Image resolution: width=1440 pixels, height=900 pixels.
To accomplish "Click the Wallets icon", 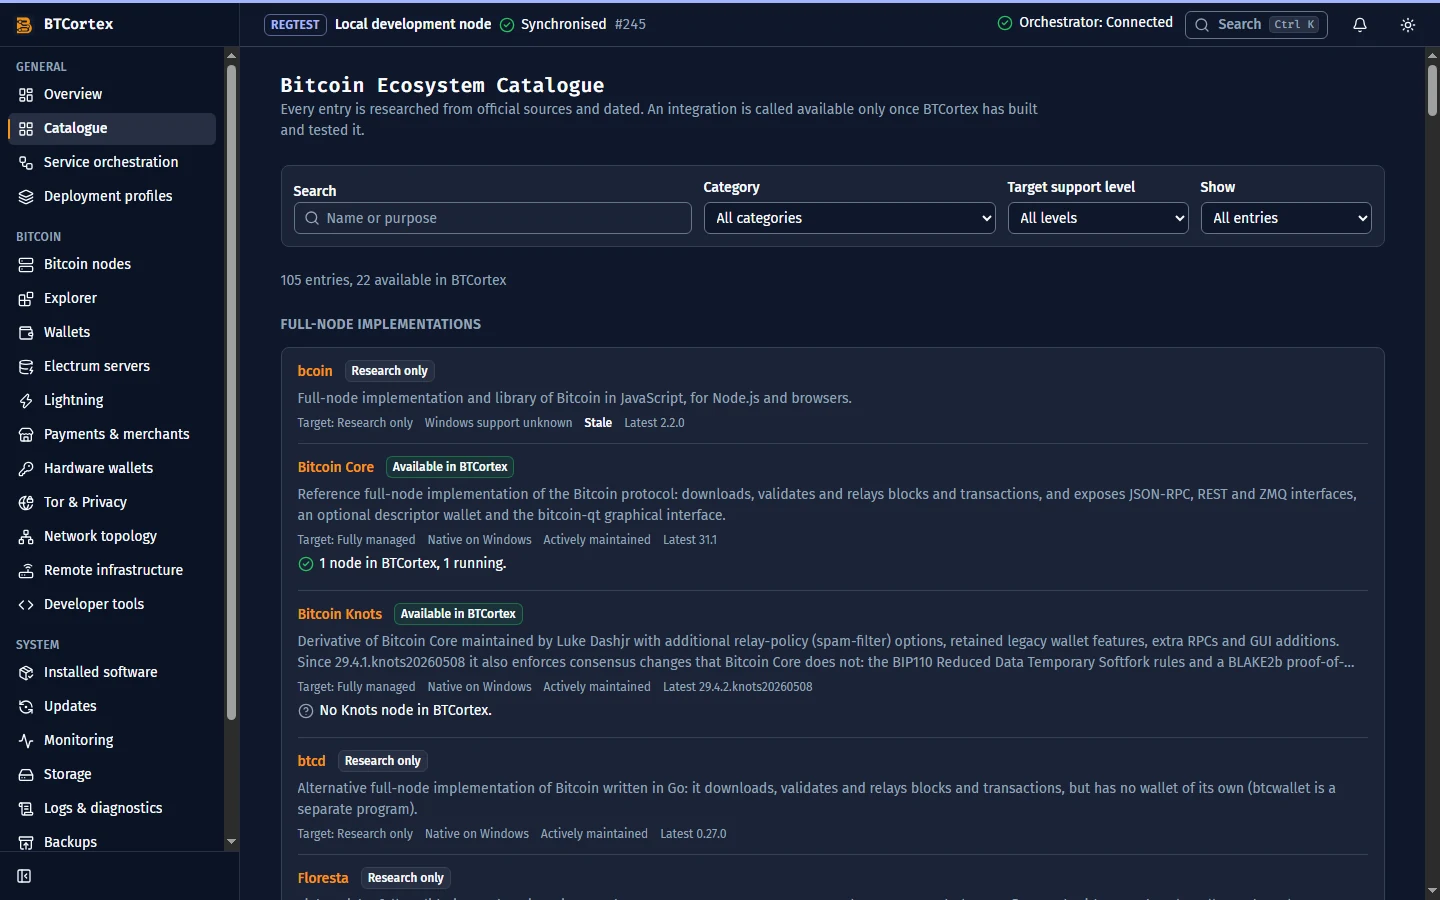I will [x=26, y=332].
